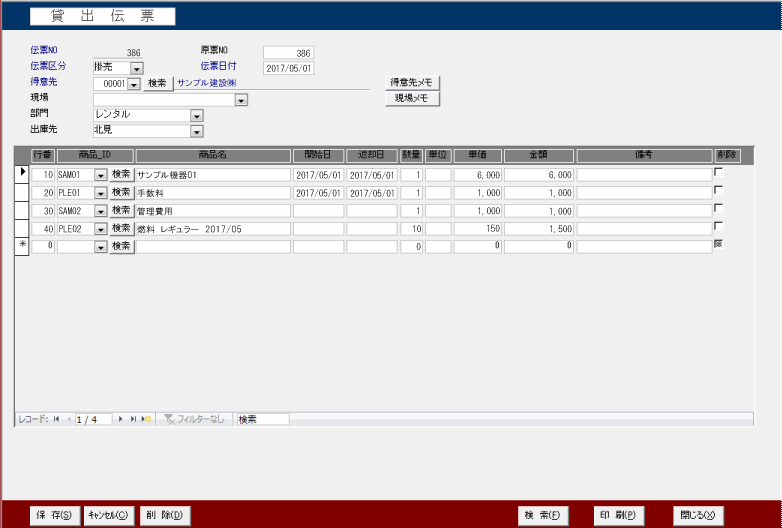Expand the 部門 レンタル dropdown
This screenshot has height=528, width=782.
tap(196, 115)
